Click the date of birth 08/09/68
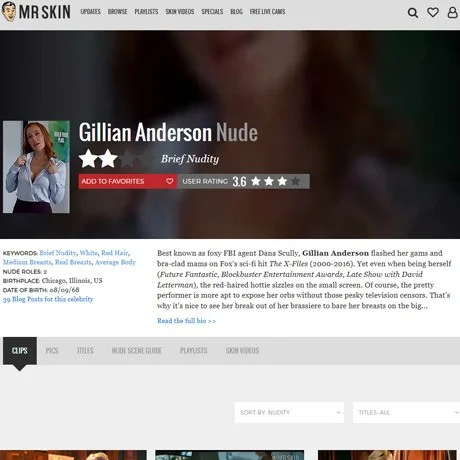The width and height of the screenshot is (460, 460). [x=64, y=290]
